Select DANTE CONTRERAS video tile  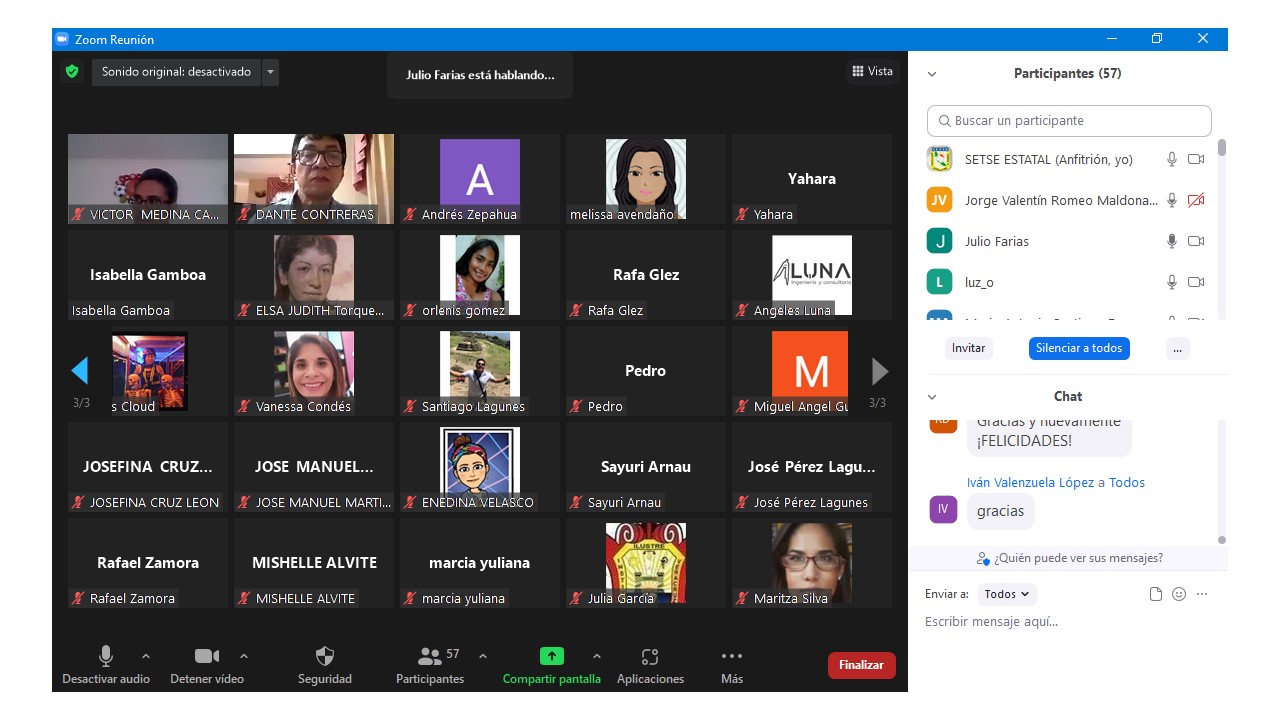pos(314,179)
